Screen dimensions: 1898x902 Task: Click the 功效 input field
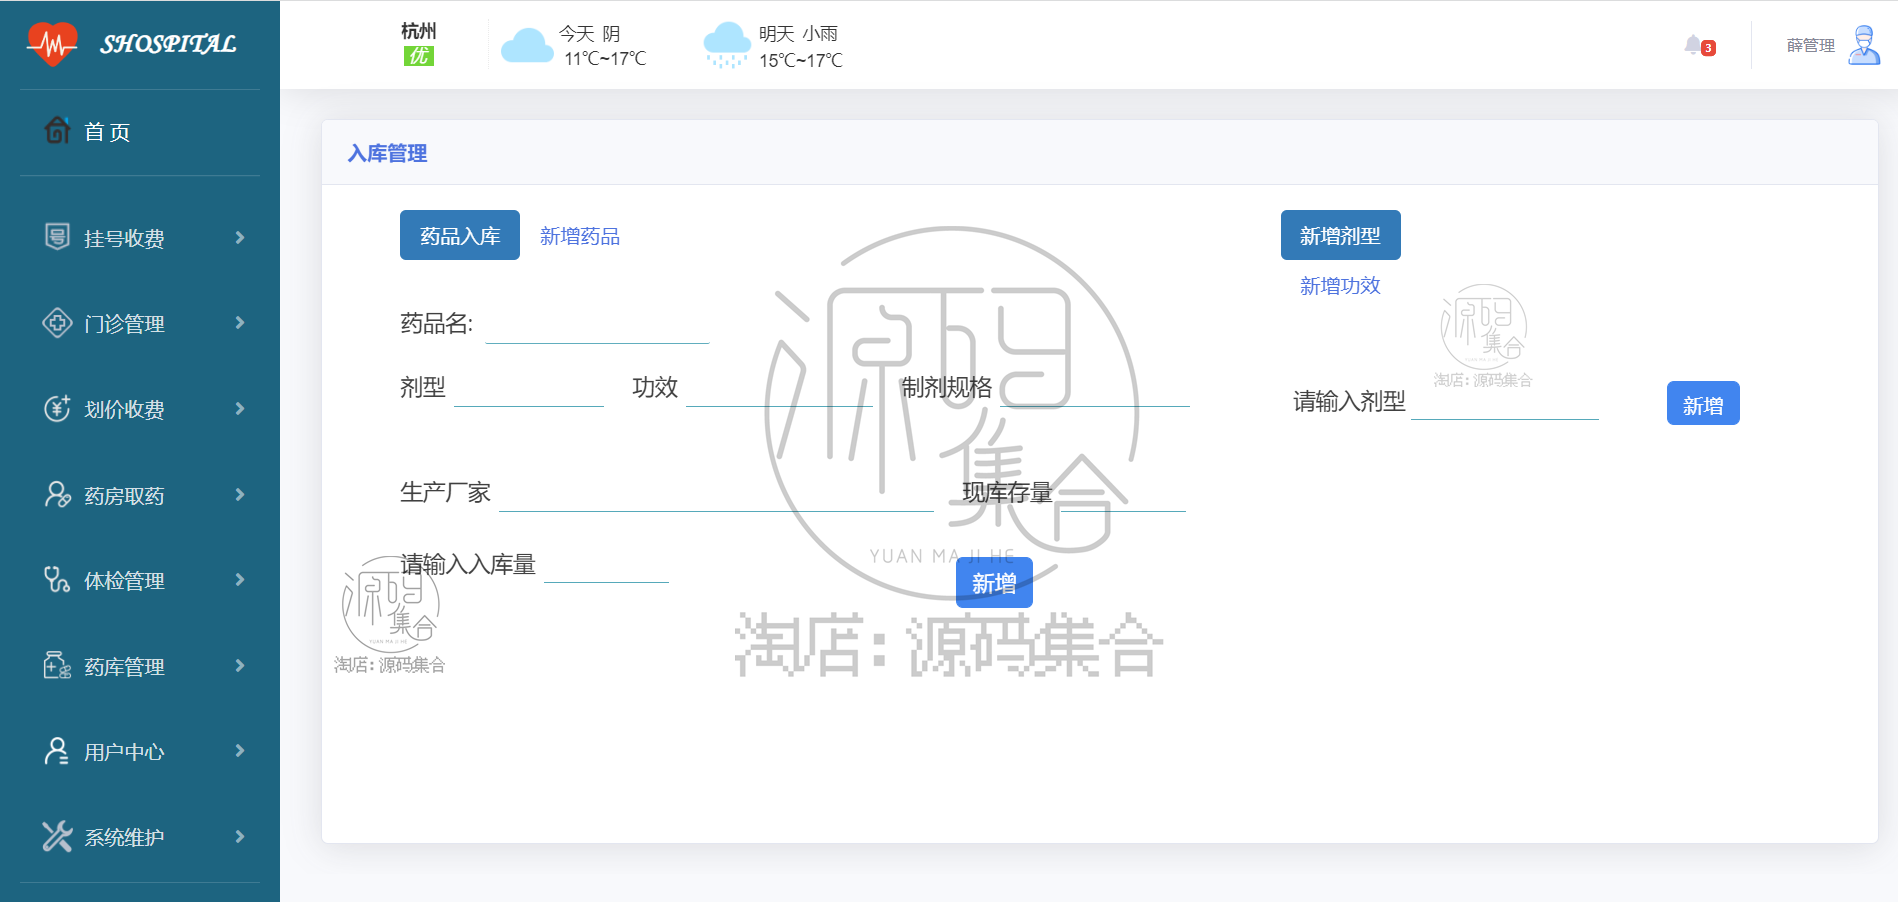coord(780,389)
